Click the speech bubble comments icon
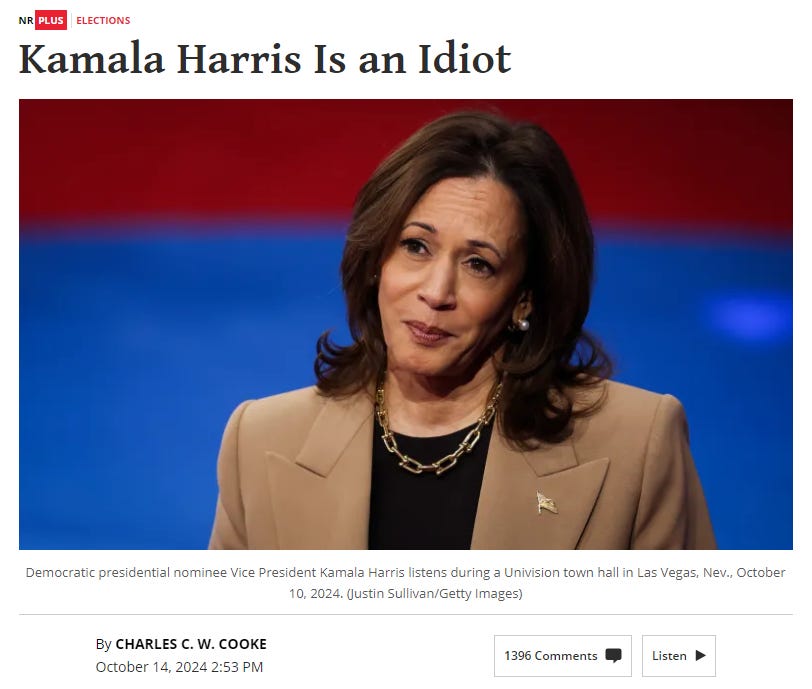The image size is (812, 689). (613, 656)
